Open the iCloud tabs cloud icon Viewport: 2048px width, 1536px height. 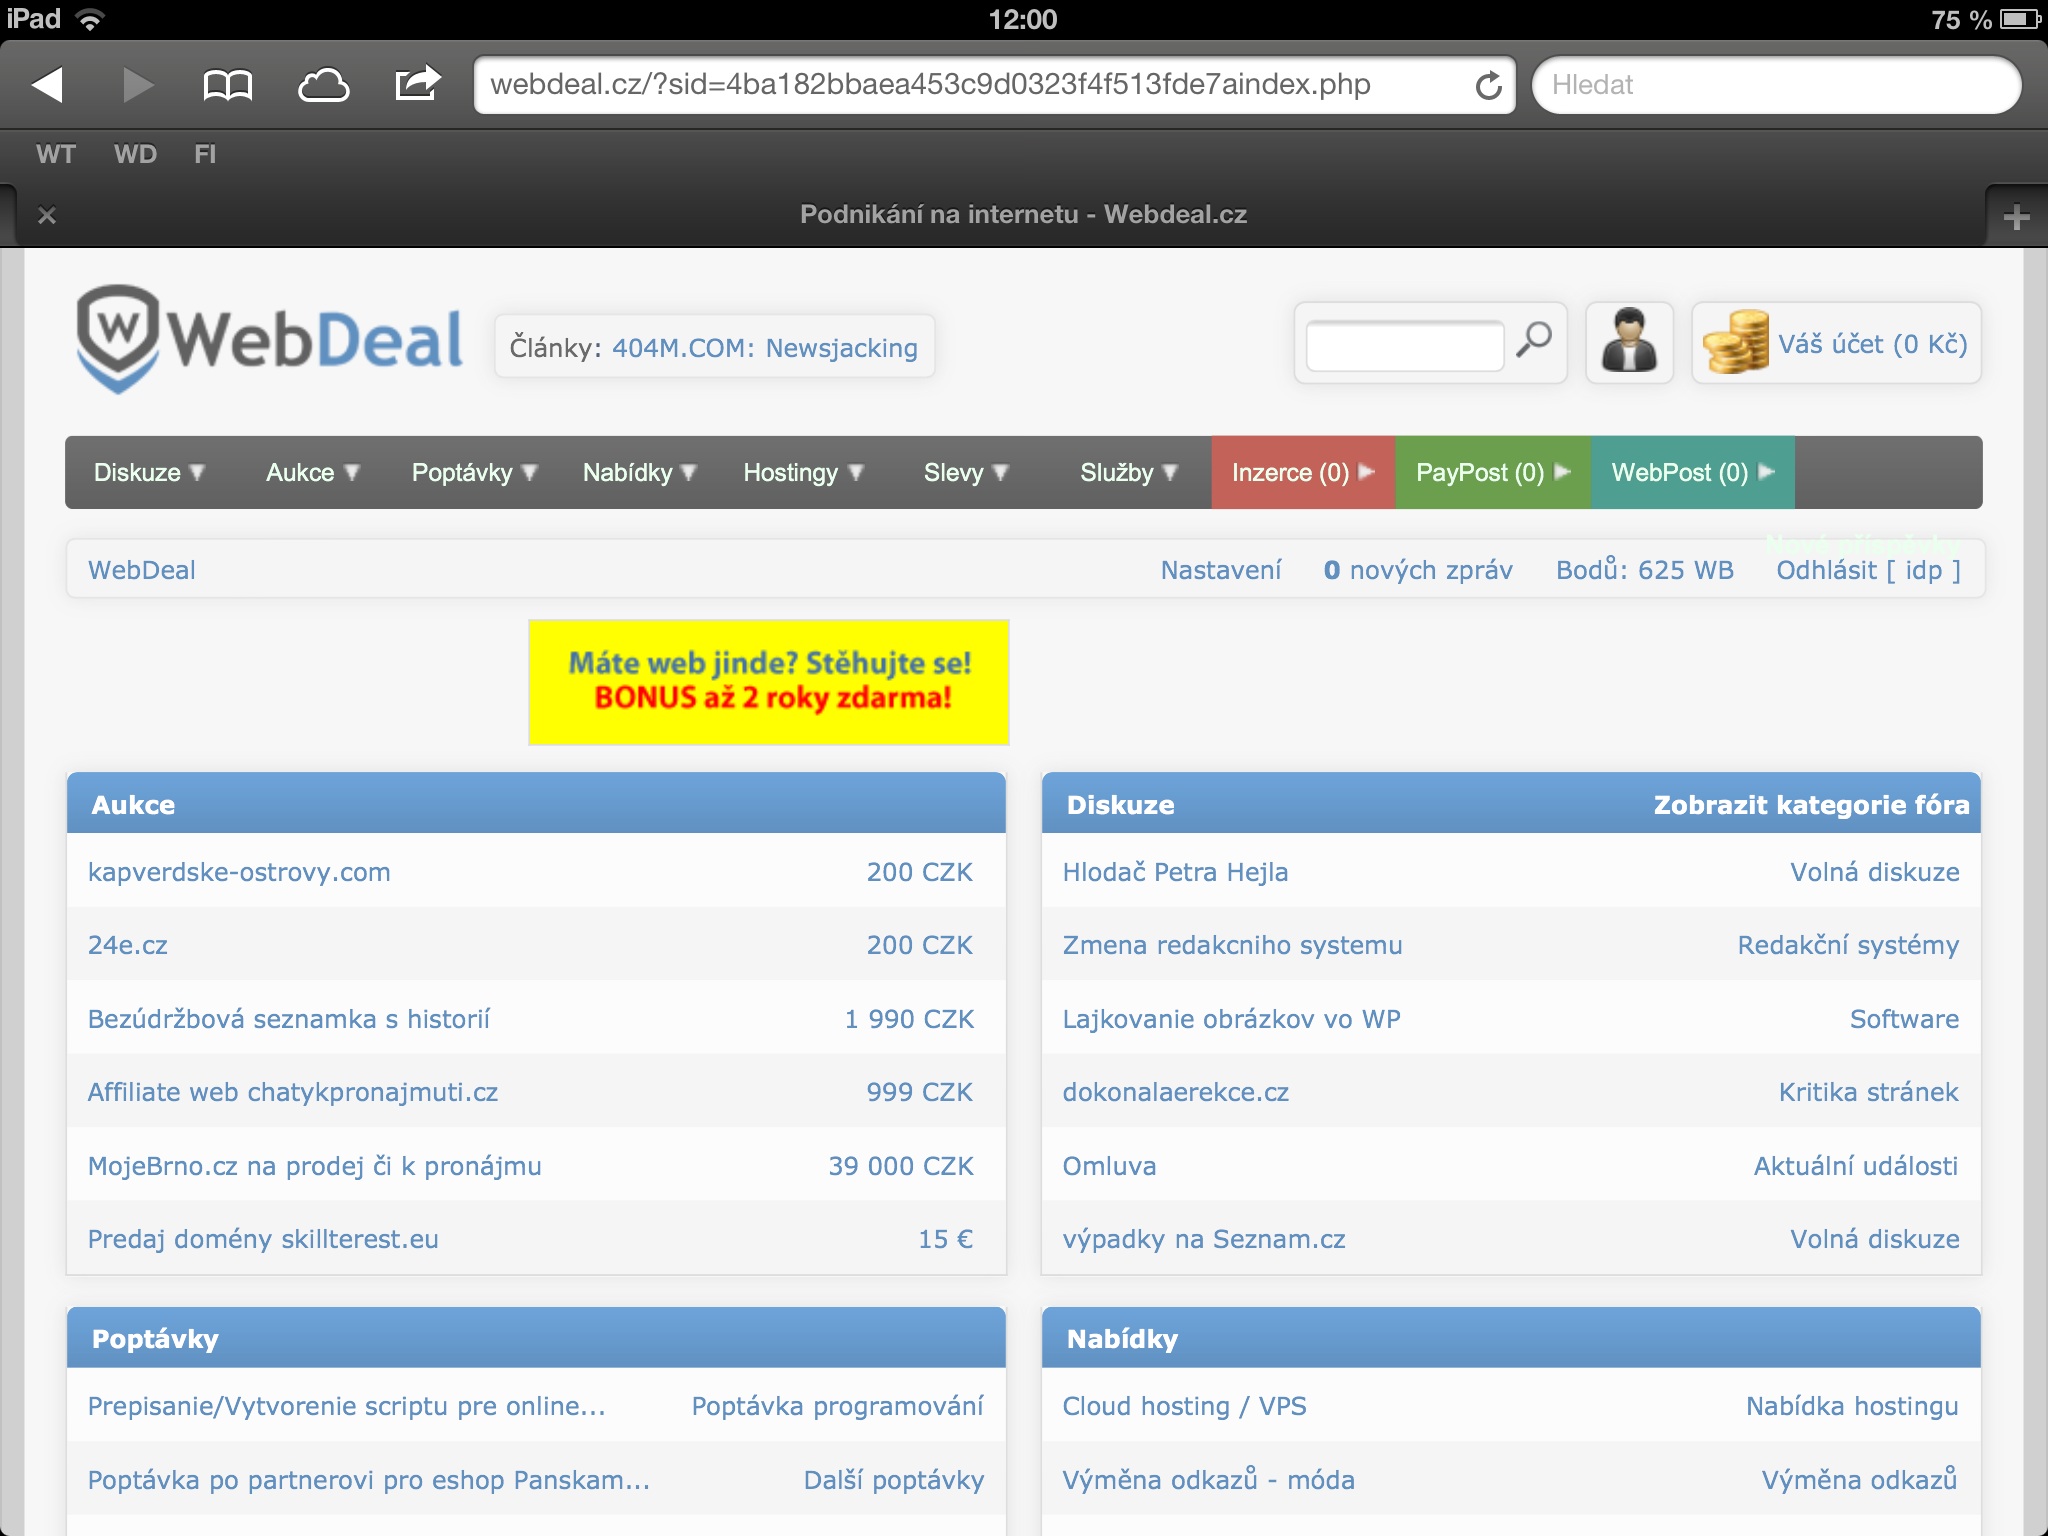323,85
